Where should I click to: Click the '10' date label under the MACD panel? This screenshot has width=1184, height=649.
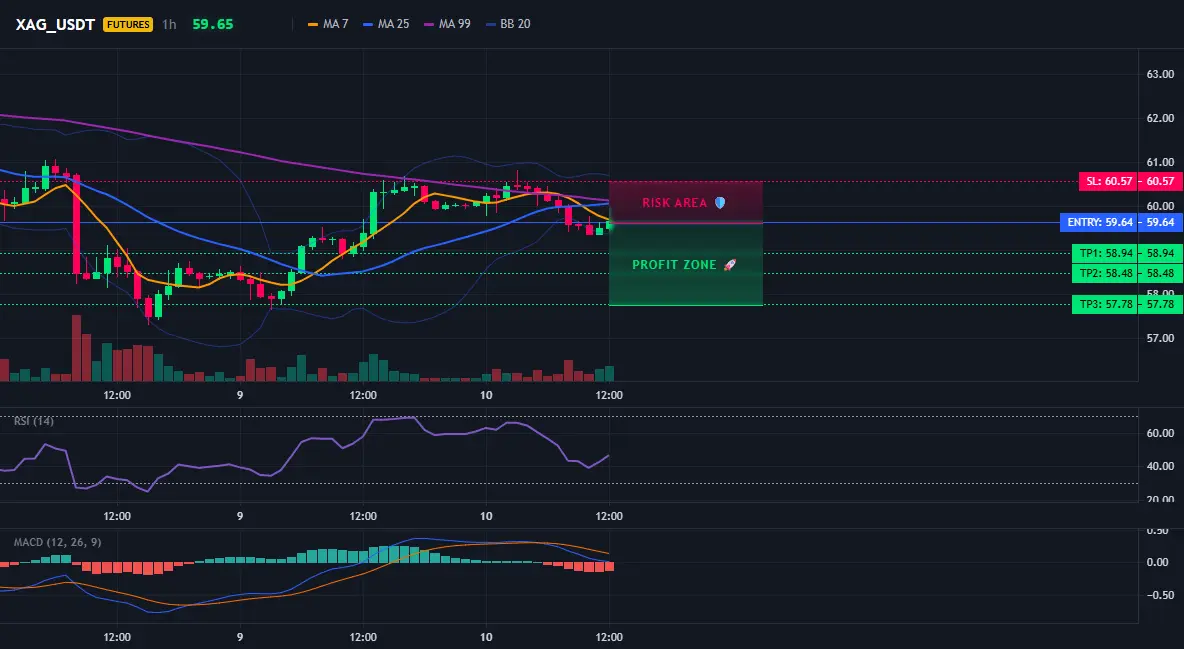[486, 637]
